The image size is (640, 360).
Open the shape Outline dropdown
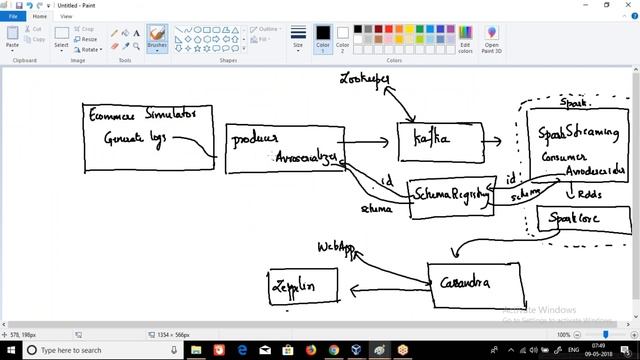266,29
